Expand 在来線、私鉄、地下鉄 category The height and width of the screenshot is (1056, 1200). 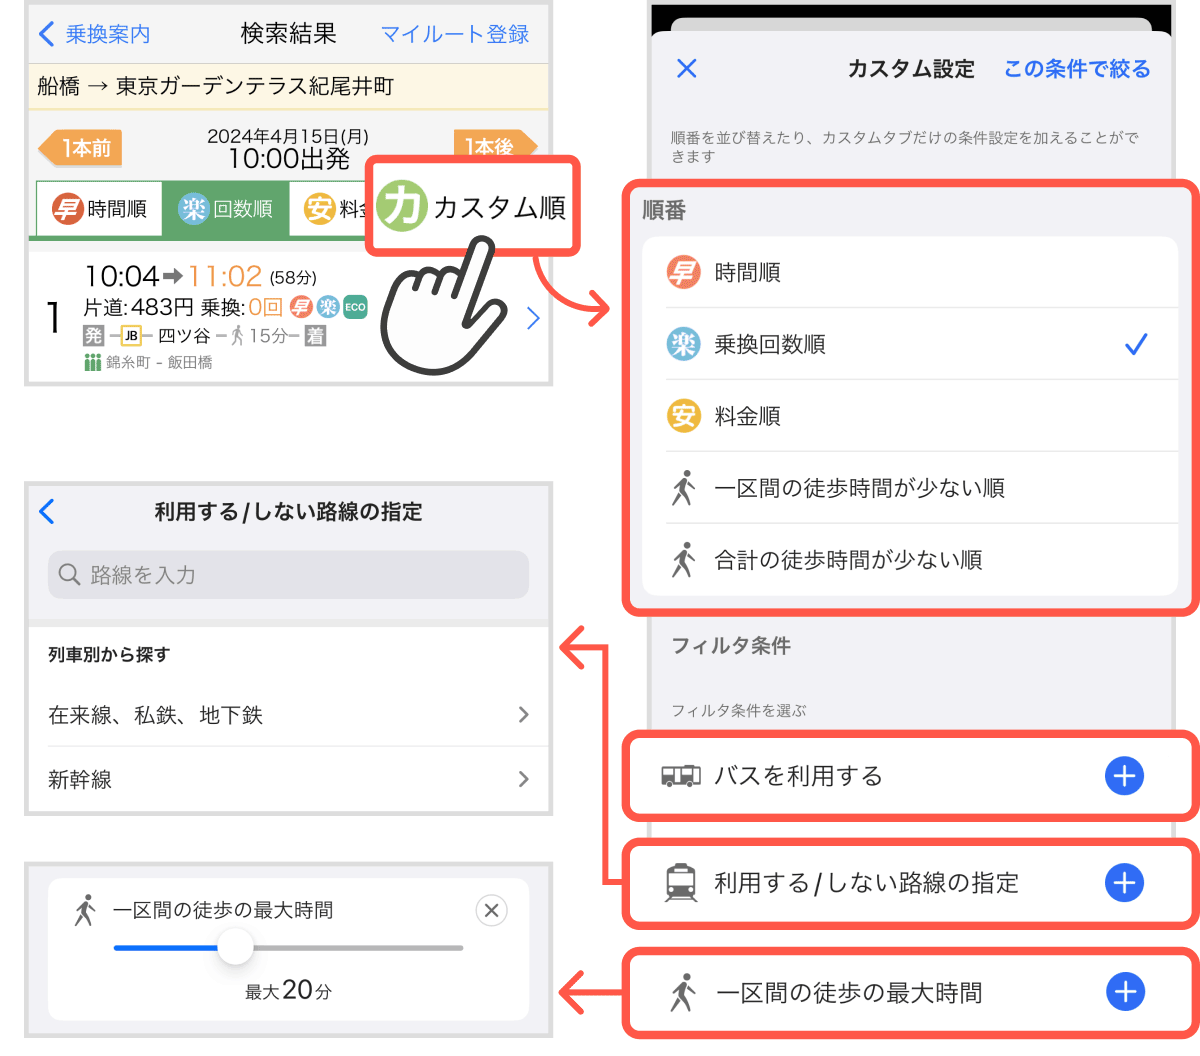tap(288, 715)
